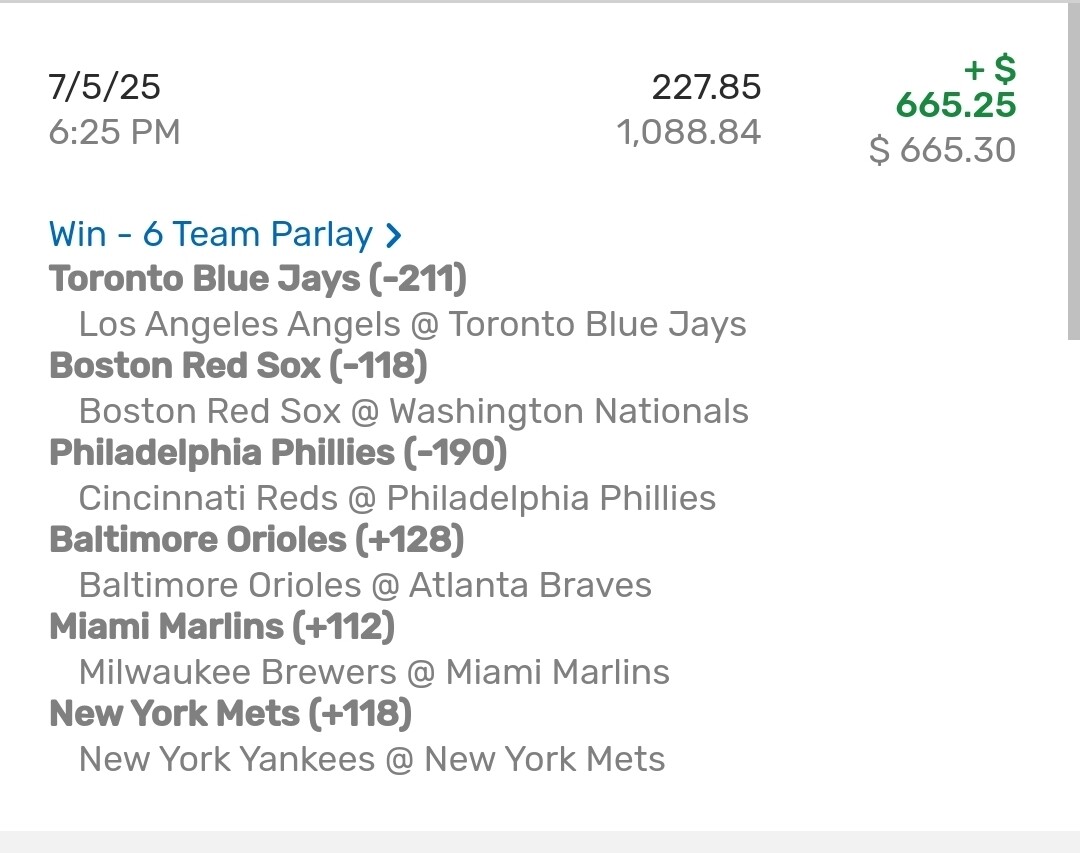Image resolution: width=1080 pixels, height=853 pixels.
Task: Tap New York Yankees @ New York Mets matchup
Action: click(x=372, y=759)
